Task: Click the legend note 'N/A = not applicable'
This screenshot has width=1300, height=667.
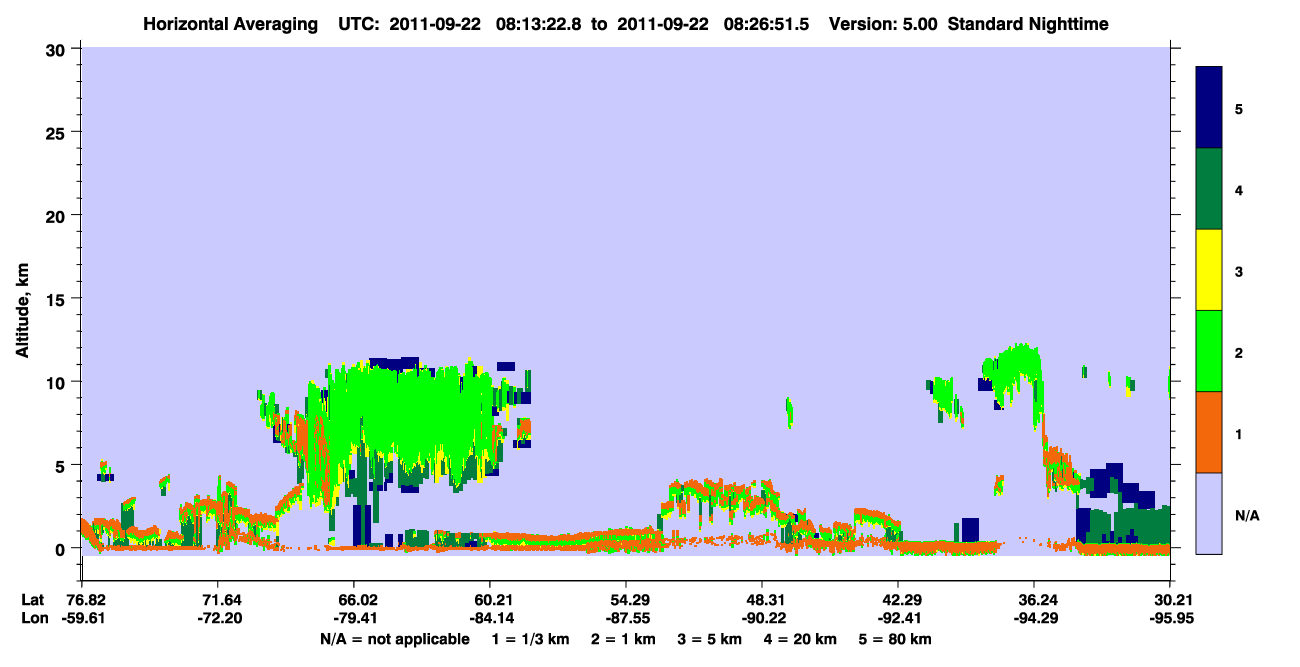Action: (395, 639)
